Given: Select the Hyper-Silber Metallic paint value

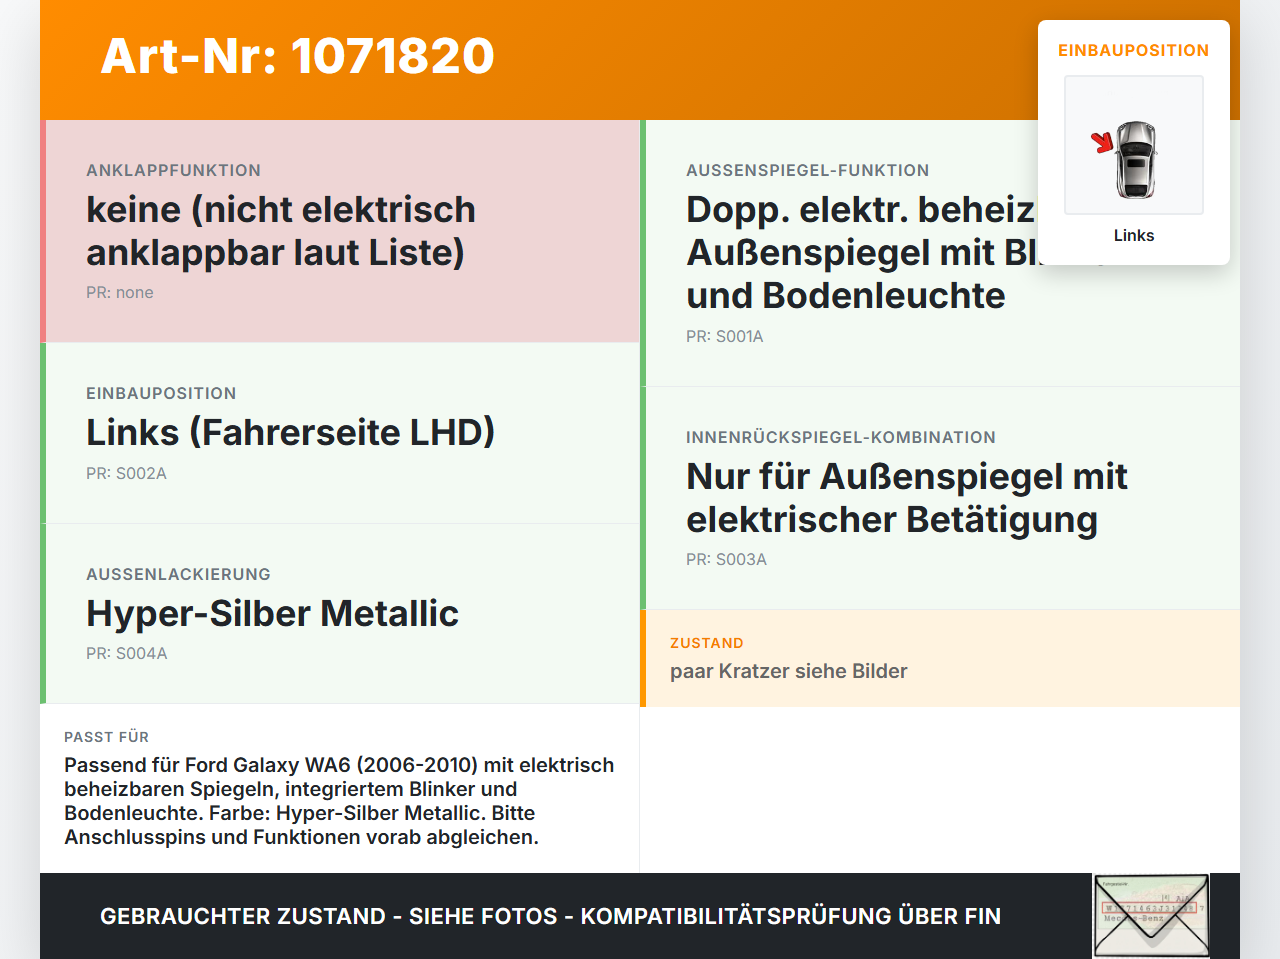Looking at the screenshot, I should pyautogui.click(x=272, y=613).
